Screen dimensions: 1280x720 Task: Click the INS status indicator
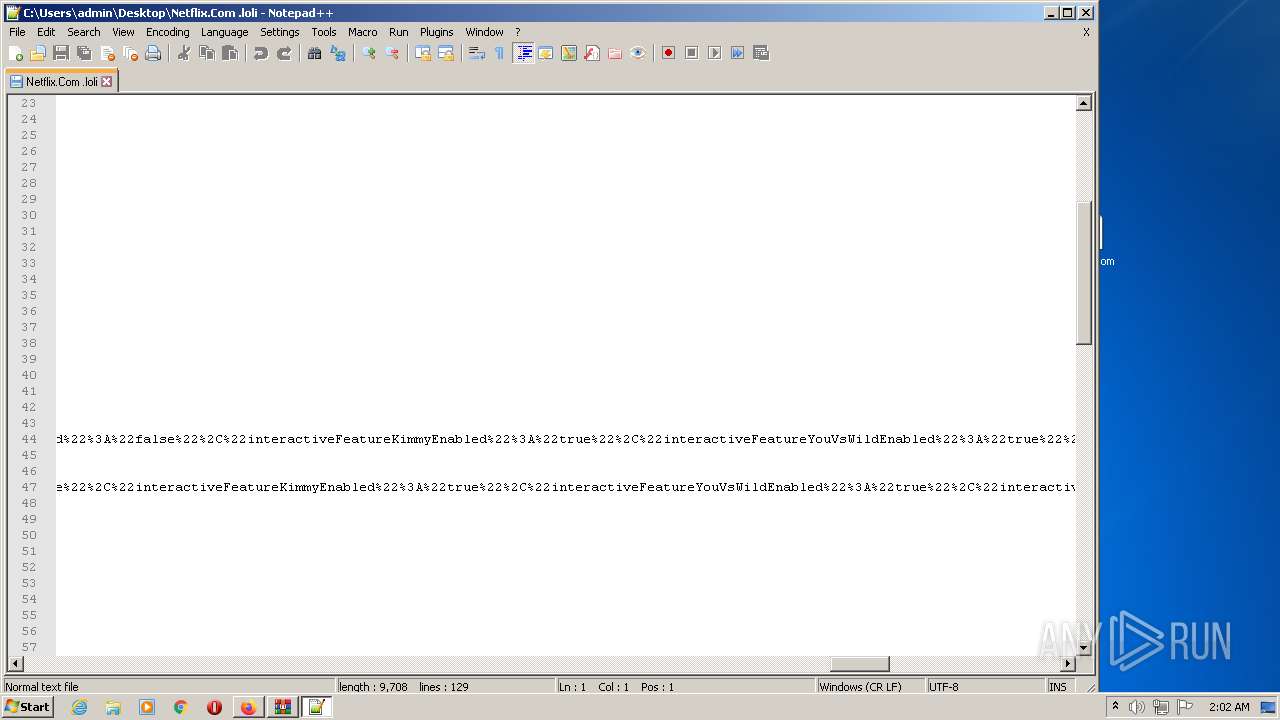1058,687
